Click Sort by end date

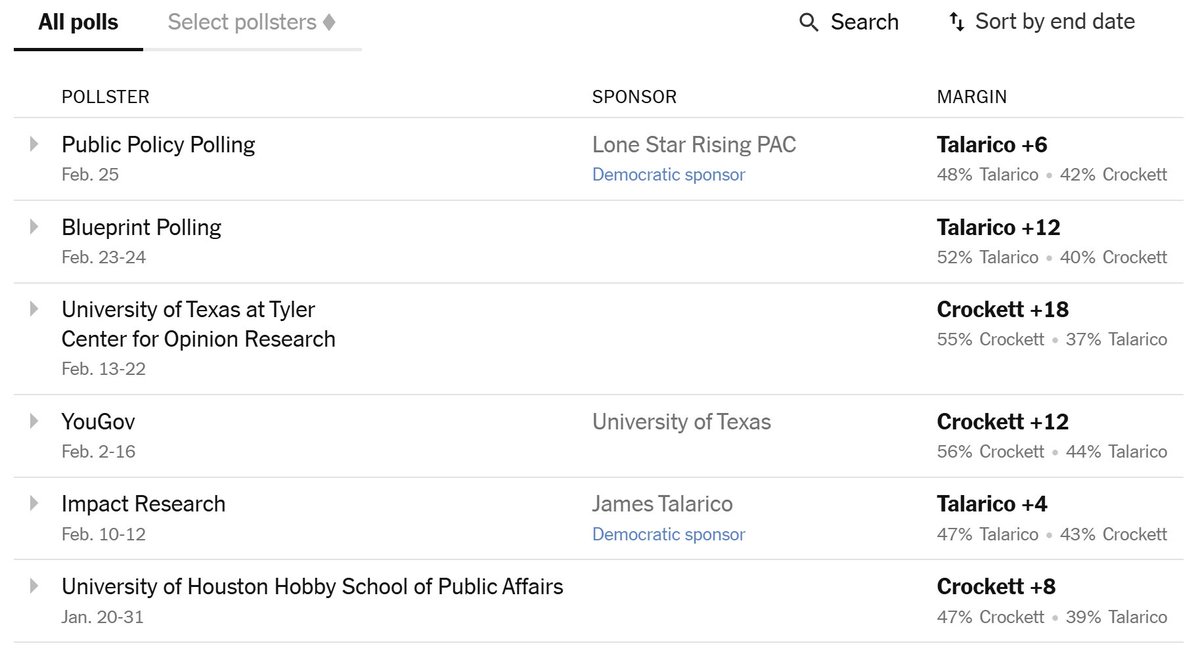pyautogui.click(x=1054, y=22)
